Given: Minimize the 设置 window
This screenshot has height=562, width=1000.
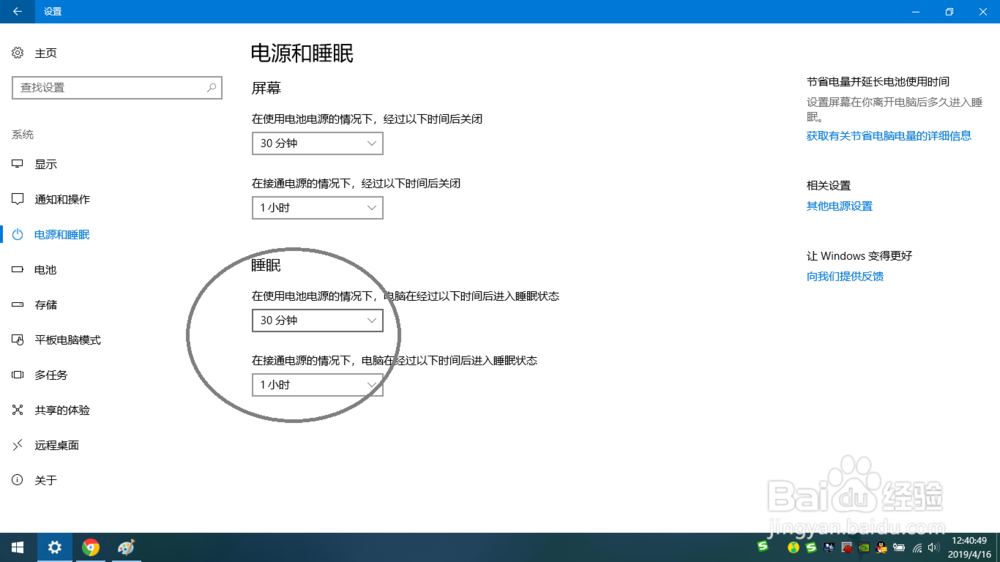Looking at the screenshot, I should click(916, 11).
